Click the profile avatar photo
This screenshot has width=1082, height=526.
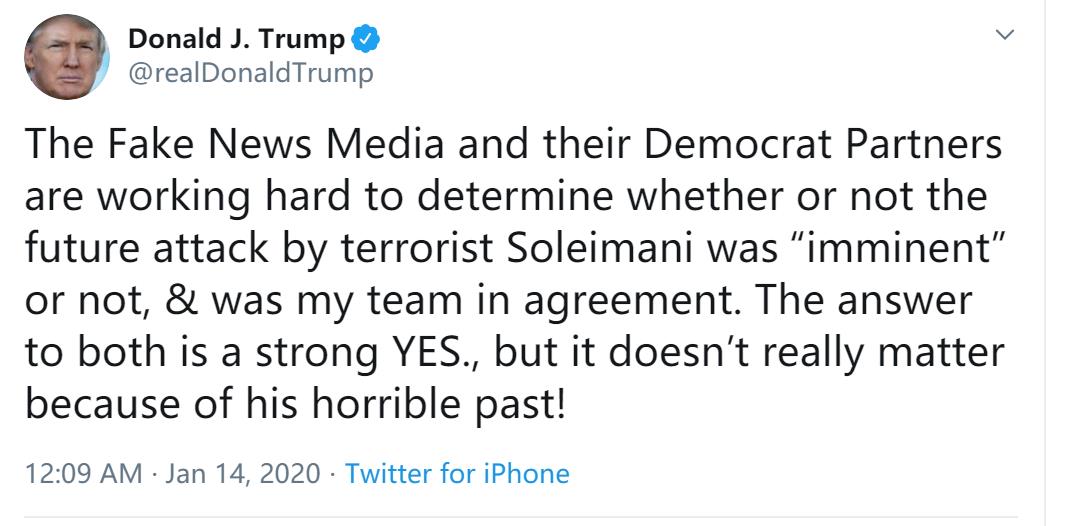click(x=66, y=58)
